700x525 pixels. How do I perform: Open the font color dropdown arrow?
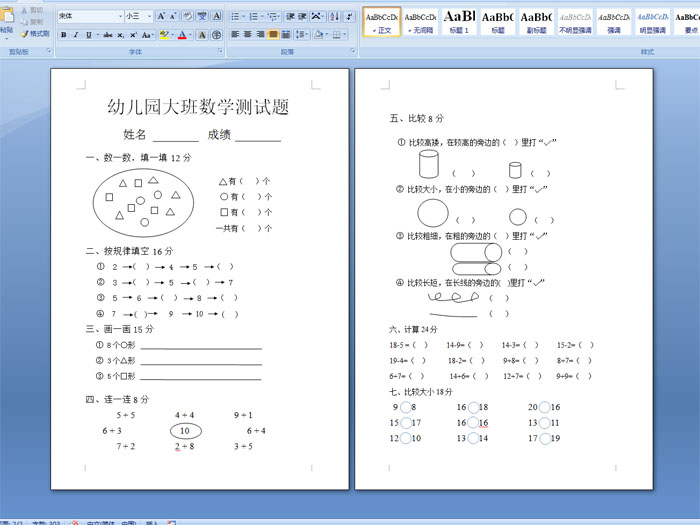point(191,34)
